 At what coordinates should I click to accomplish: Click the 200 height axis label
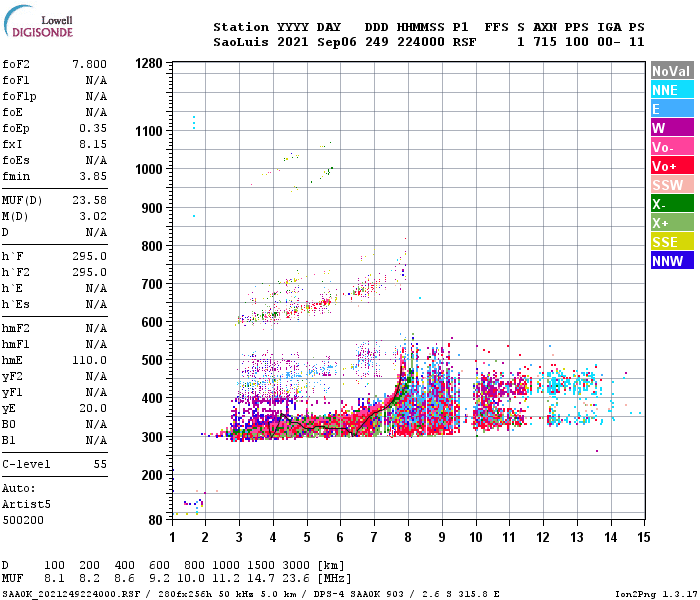click(x=152, y=475)
